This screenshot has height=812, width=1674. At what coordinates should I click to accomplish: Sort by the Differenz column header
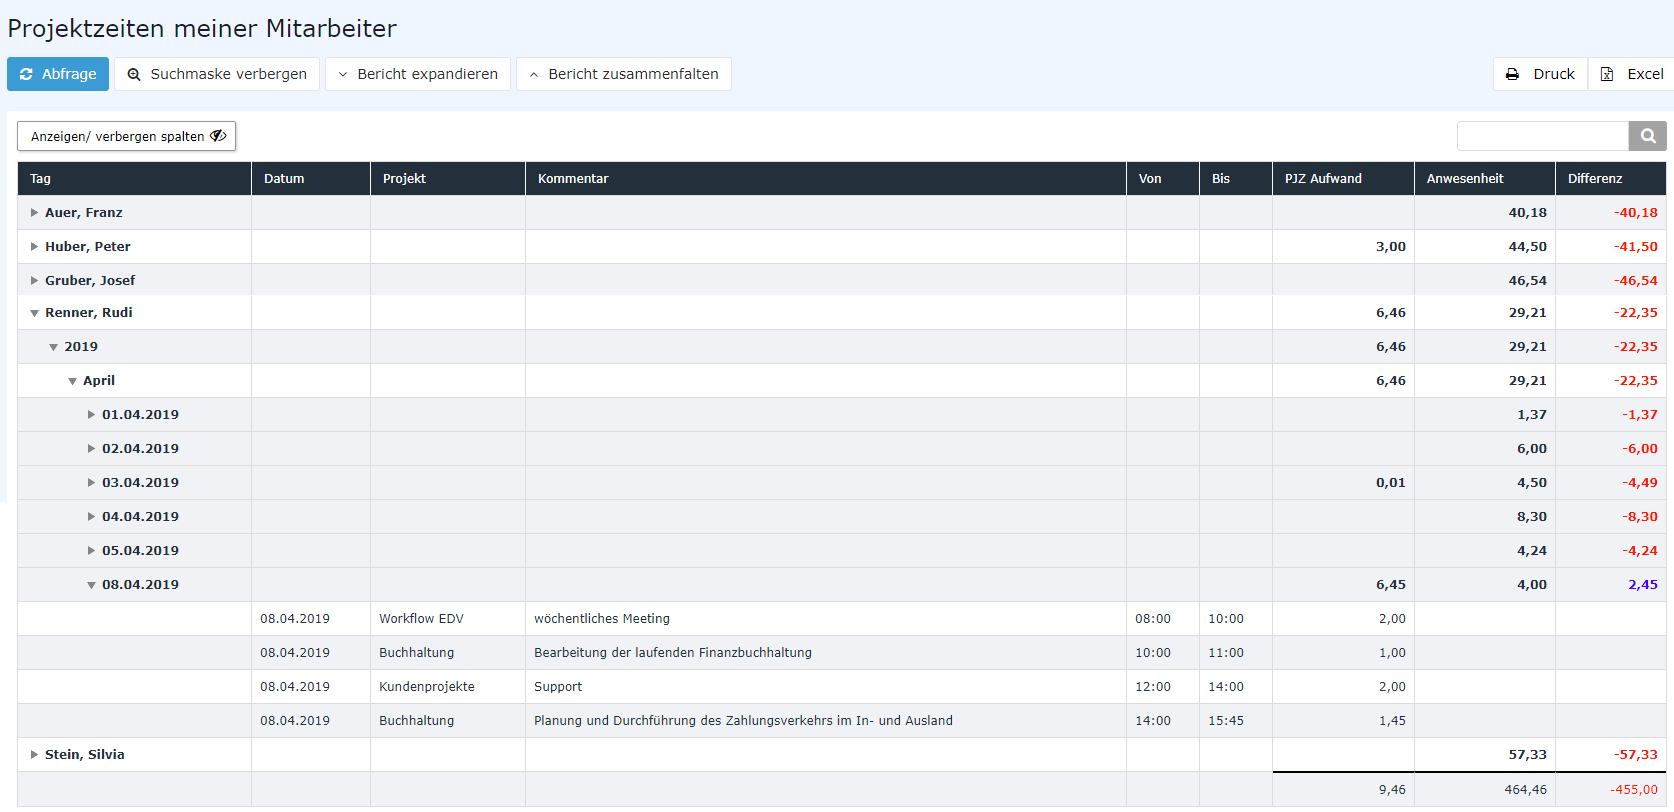(x=1611, y=179)
